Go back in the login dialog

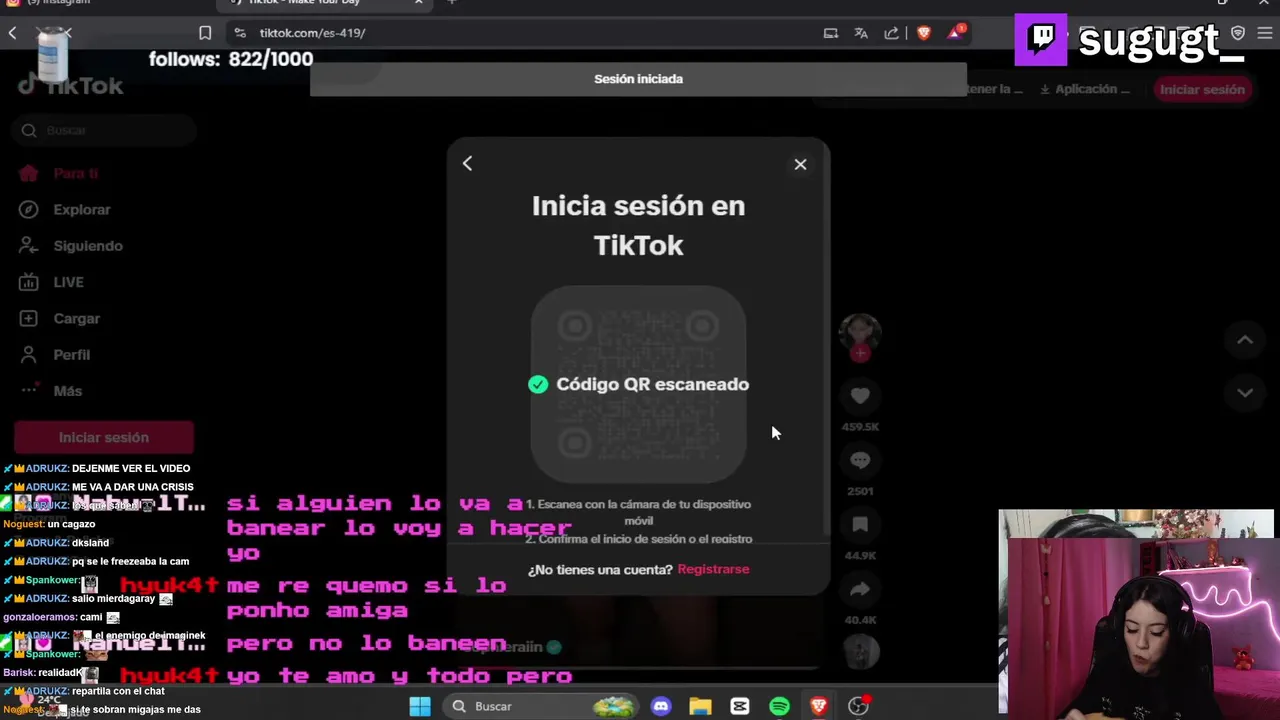(467, 163)
